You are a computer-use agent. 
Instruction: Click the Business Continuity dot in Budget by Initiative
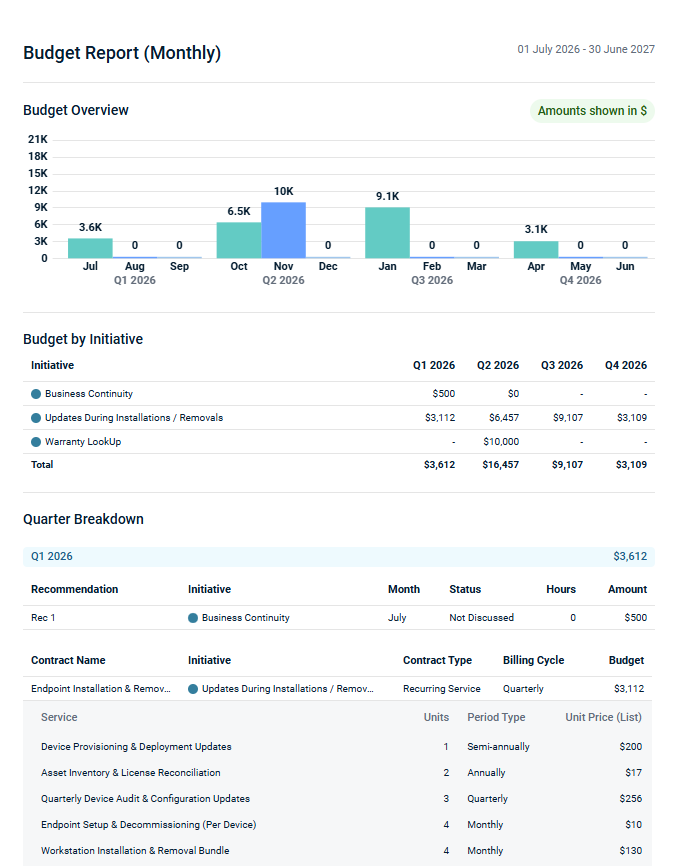click(36, 394)
